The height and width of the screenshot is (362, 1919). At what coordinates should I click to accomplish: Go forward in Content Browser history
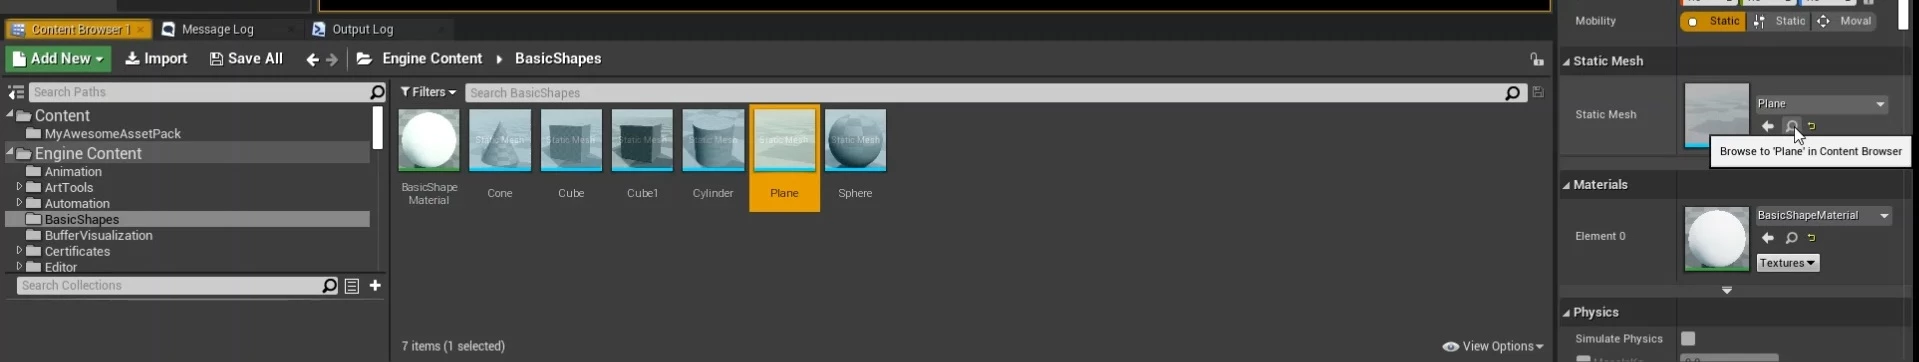pyautogui.click(x=333, y=60)
